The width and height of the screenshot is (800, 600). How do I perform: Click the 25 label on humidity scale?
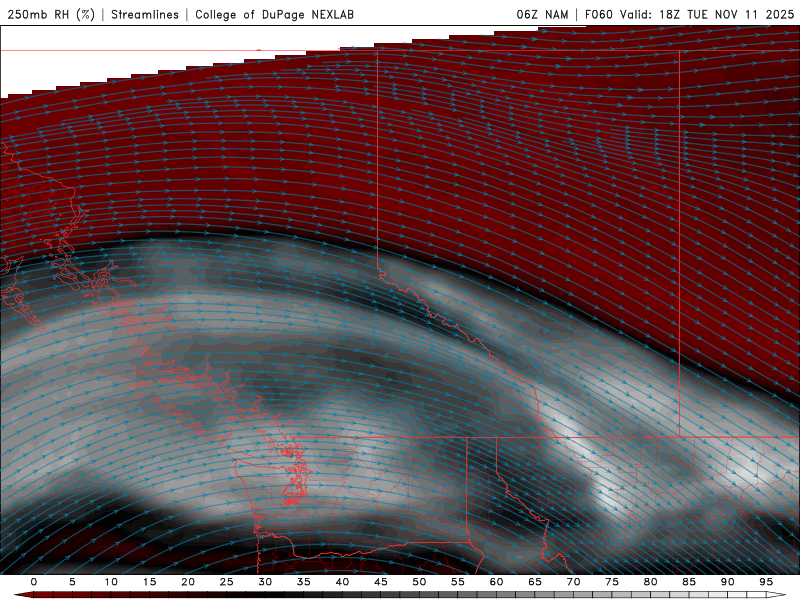(x=227, y=582)
